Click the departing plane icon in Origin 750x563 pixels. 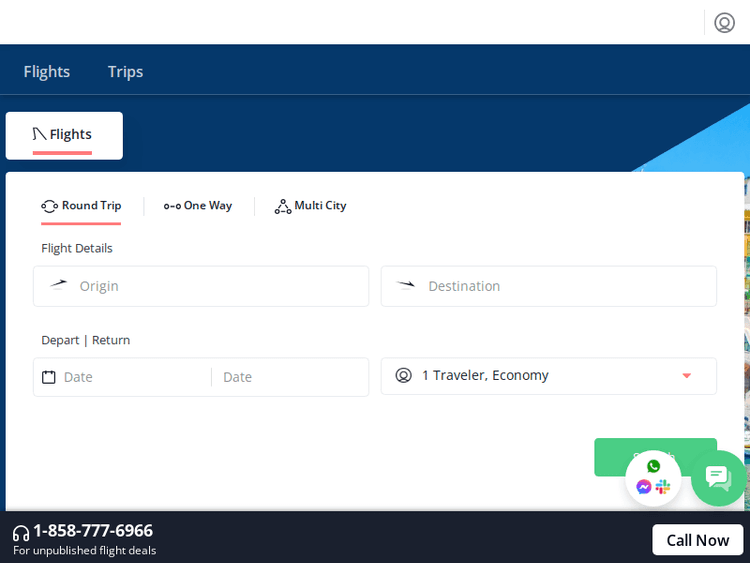59,285
